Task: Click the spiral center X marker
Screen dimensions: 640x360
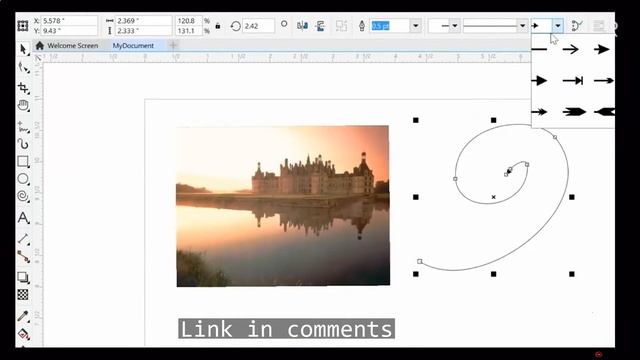Action: click(493, 197)
